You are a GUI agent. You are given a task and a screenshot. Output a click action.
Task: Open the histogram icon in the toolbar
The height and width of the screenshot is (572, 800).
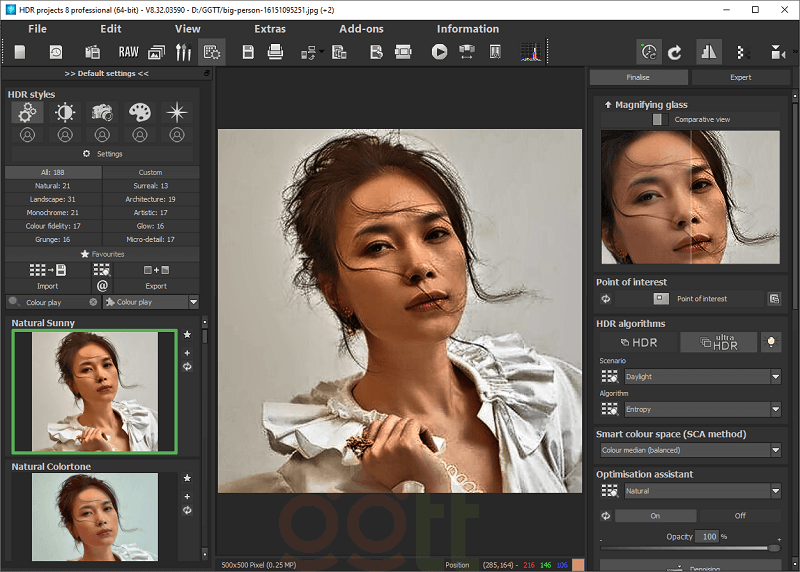click(532, 52)
